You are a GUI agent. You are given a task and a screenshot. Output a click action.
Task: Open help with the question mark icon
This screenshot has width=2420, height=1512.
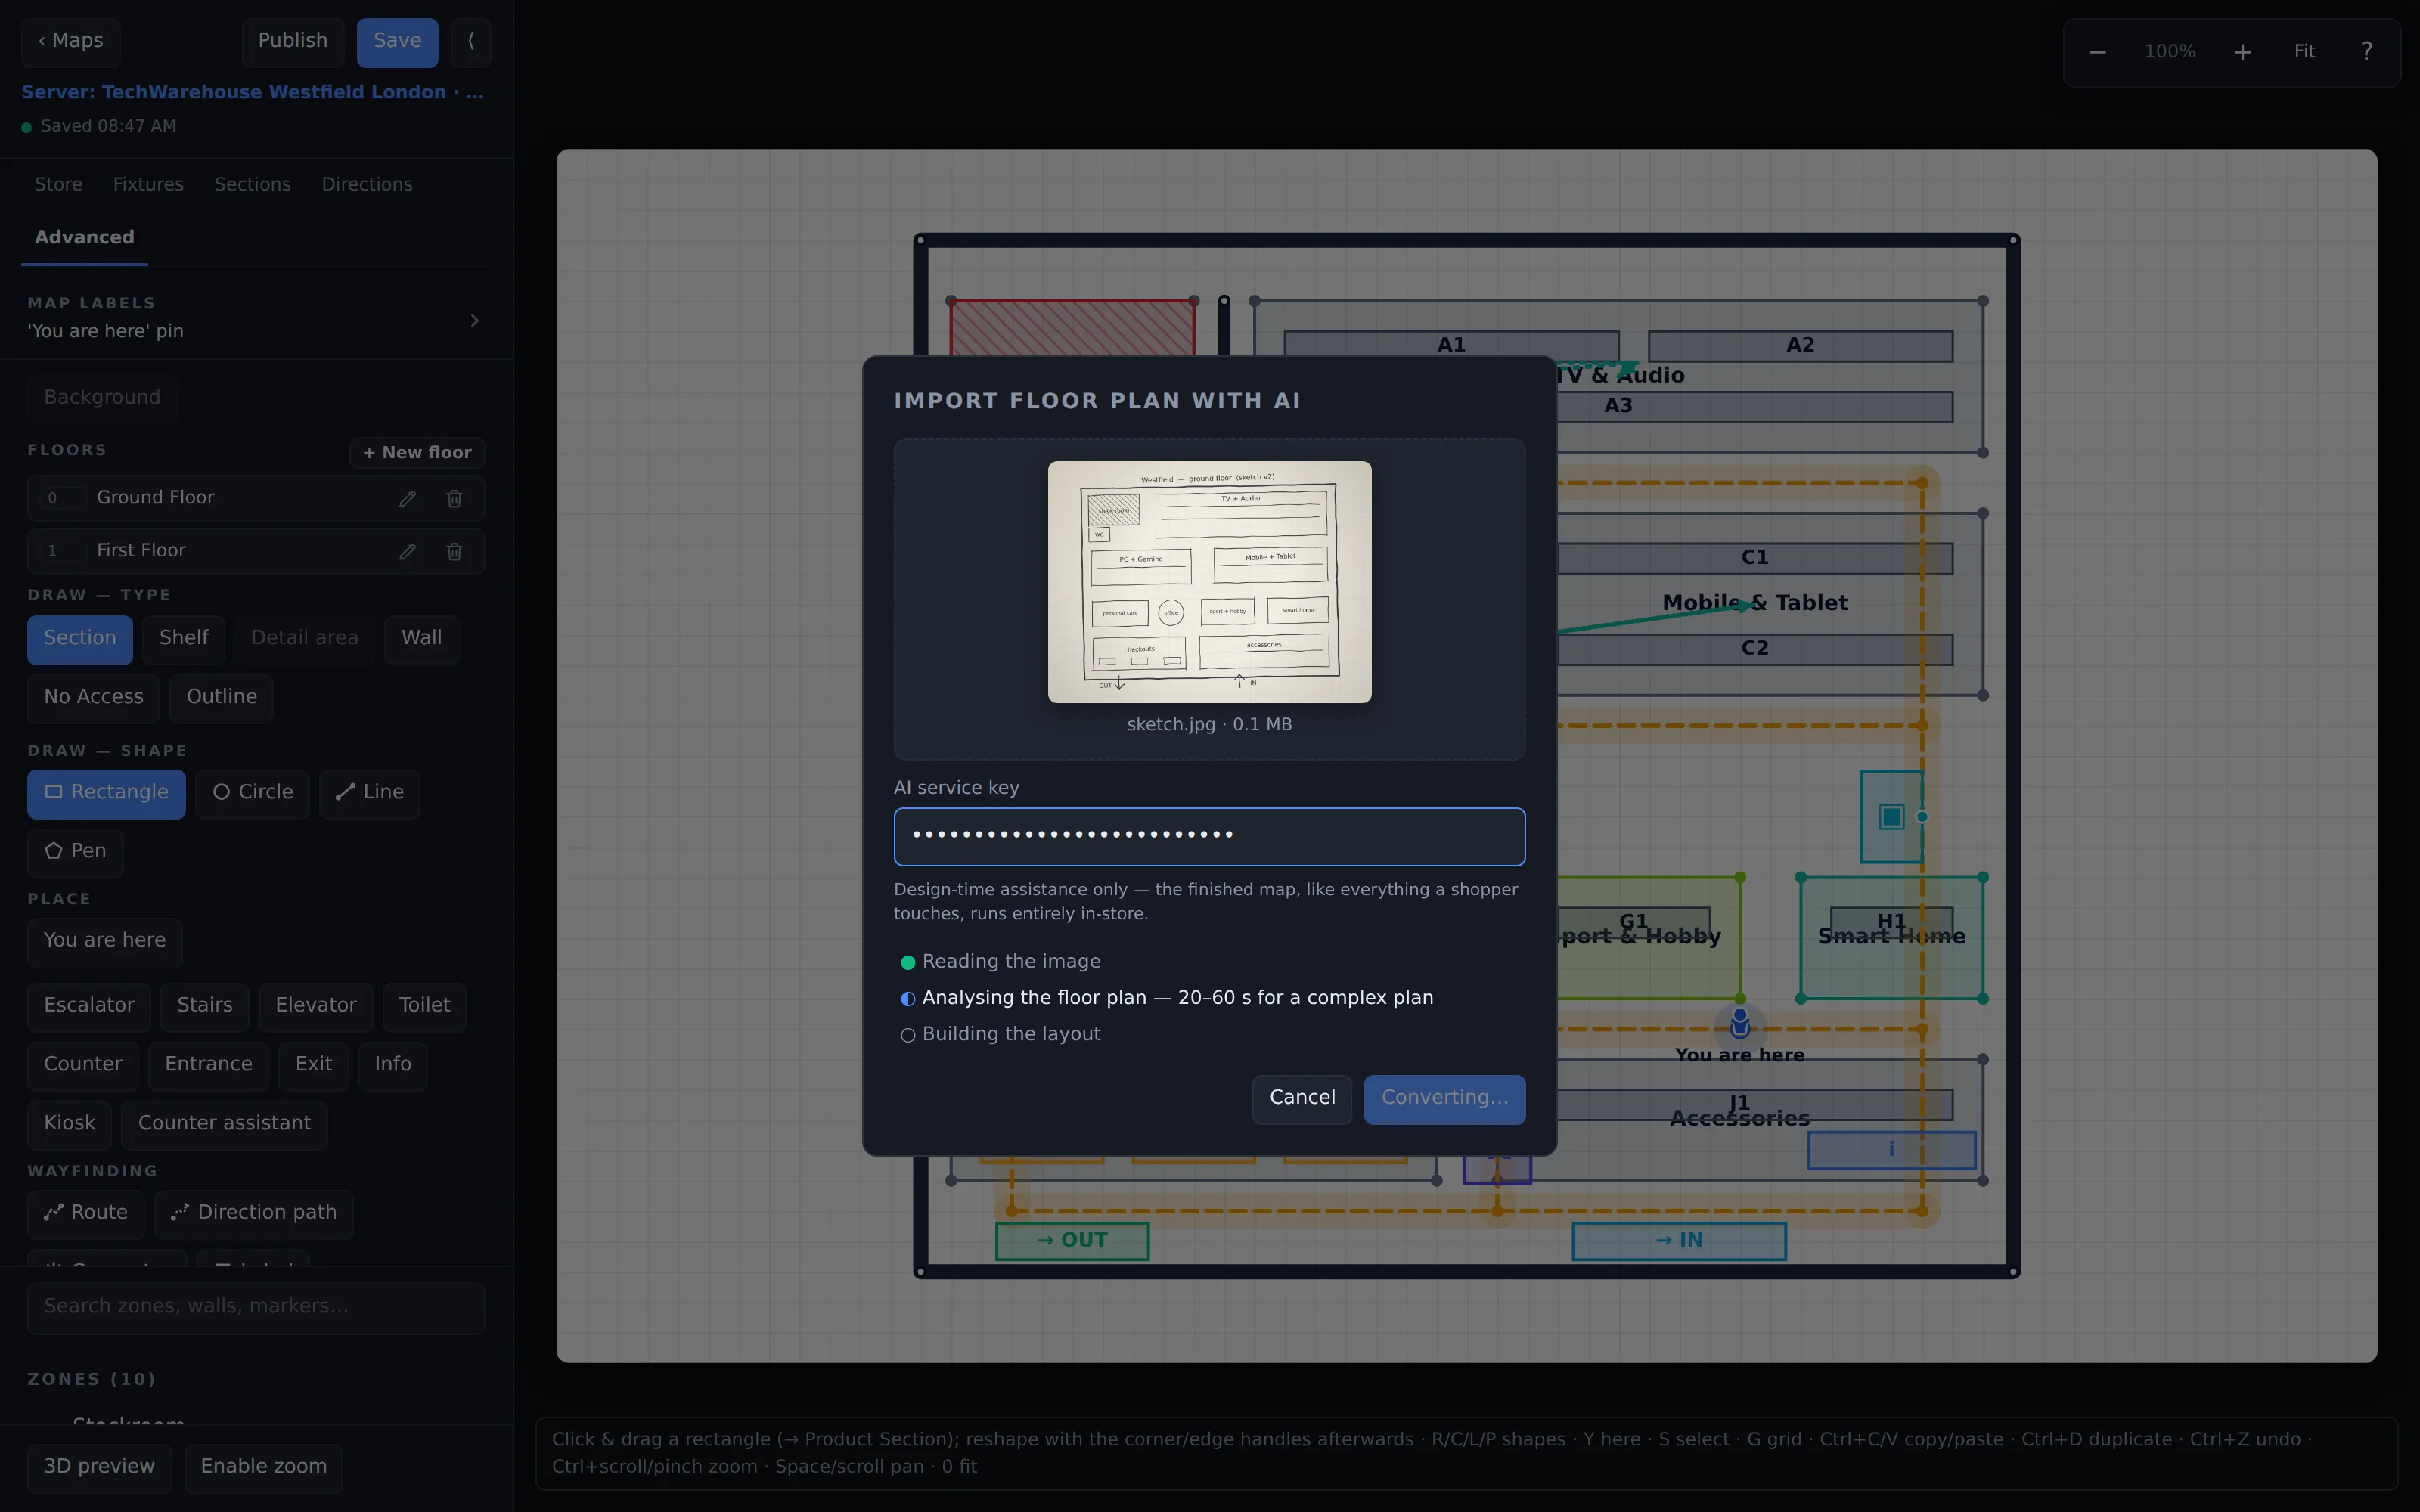click(2366, 52)
